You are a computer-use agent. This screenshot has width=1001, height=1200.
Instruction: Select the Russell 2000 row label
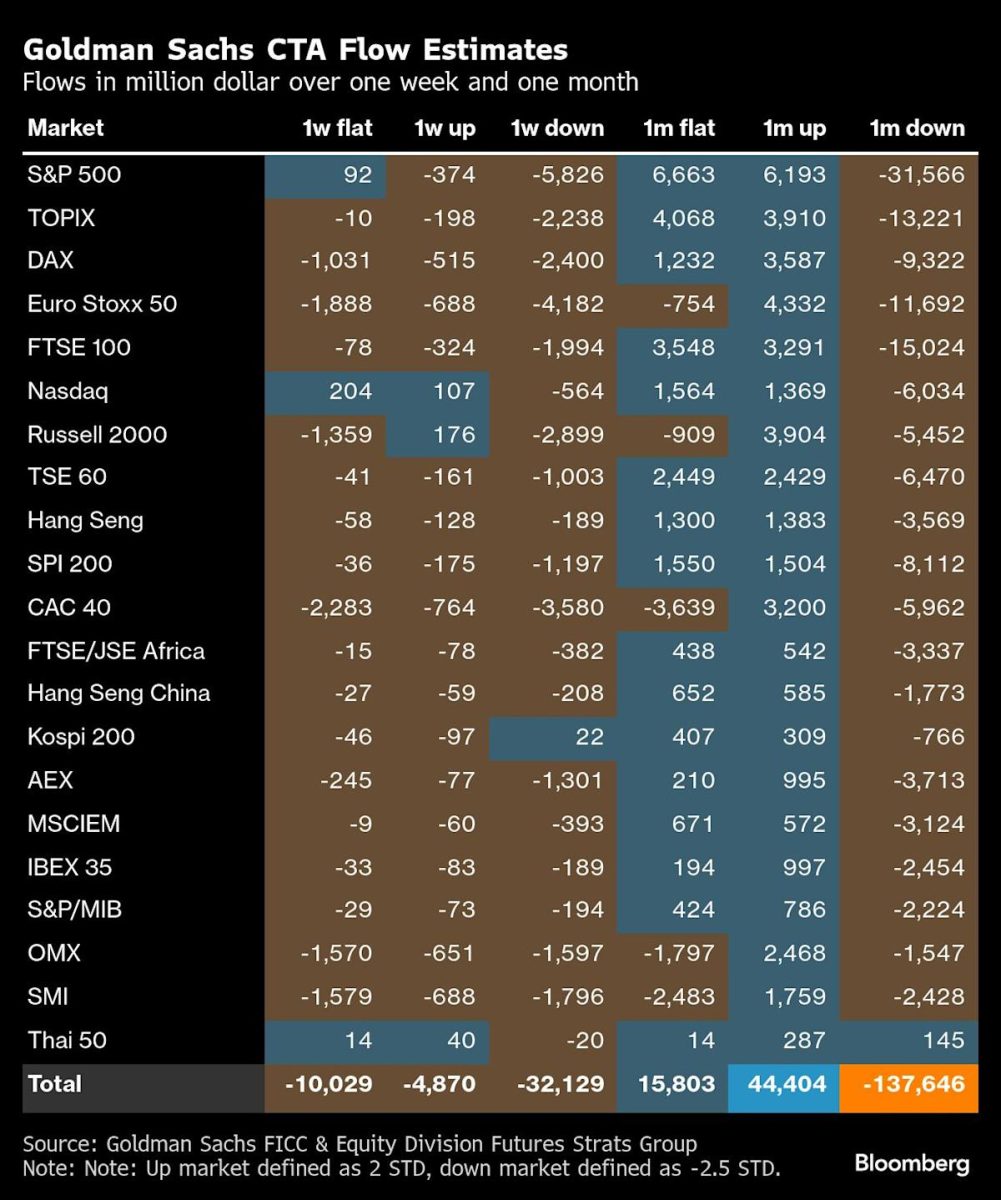click(97, 435)
